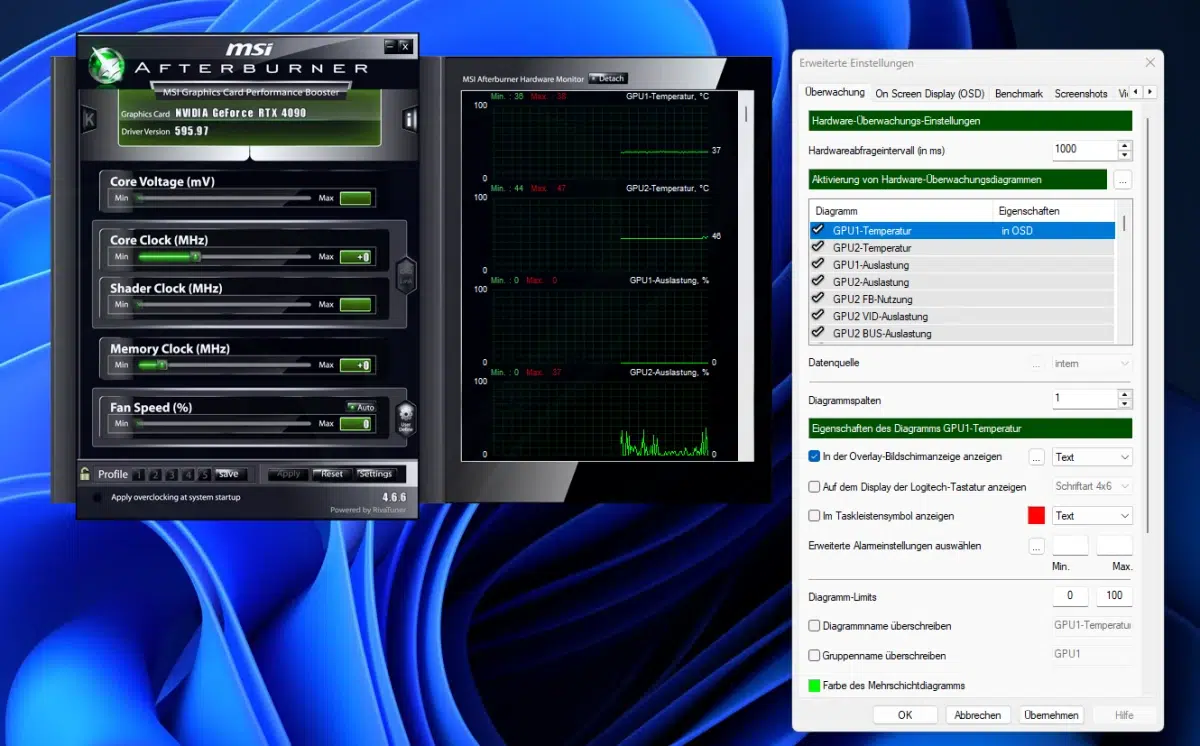Click the Diagramm-Limits maximum field showing 100
The width and height of the screenshot is (1200, 746).
[x=1114, y=596]
